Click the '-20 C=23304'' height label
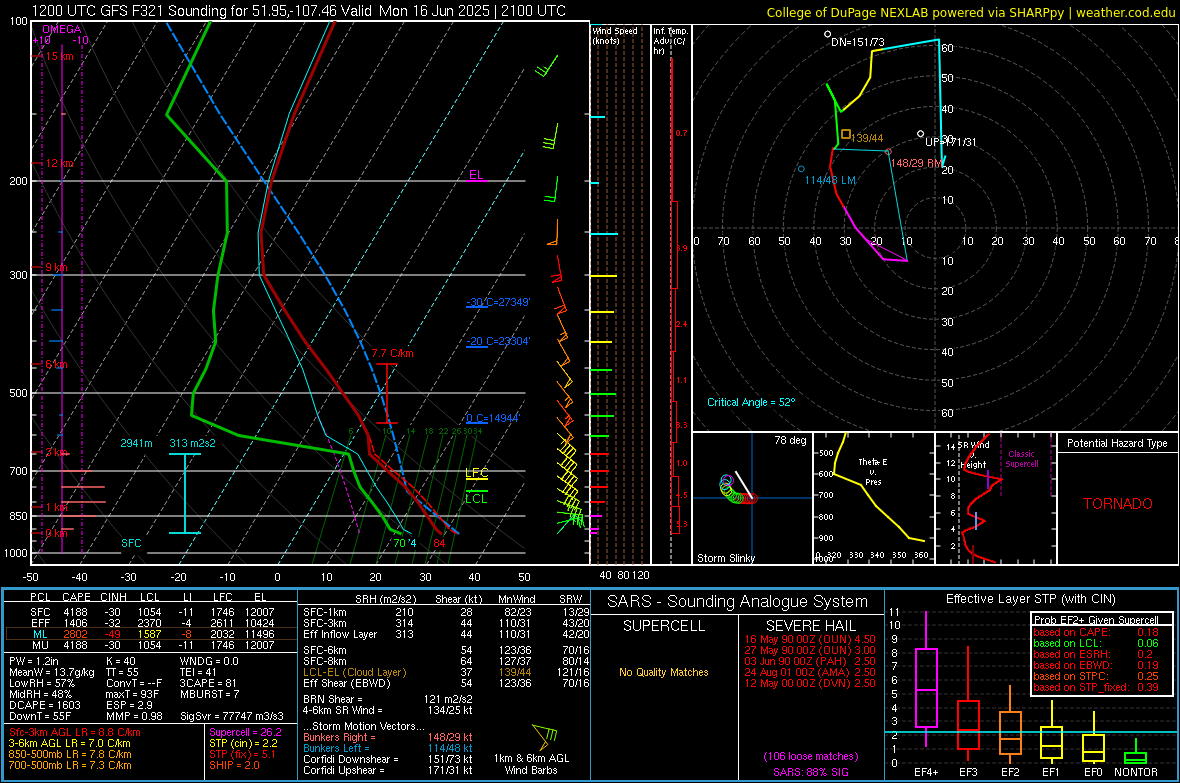Image resolution: width=1180 pixels, height=783 pixels. coord(498,341)
